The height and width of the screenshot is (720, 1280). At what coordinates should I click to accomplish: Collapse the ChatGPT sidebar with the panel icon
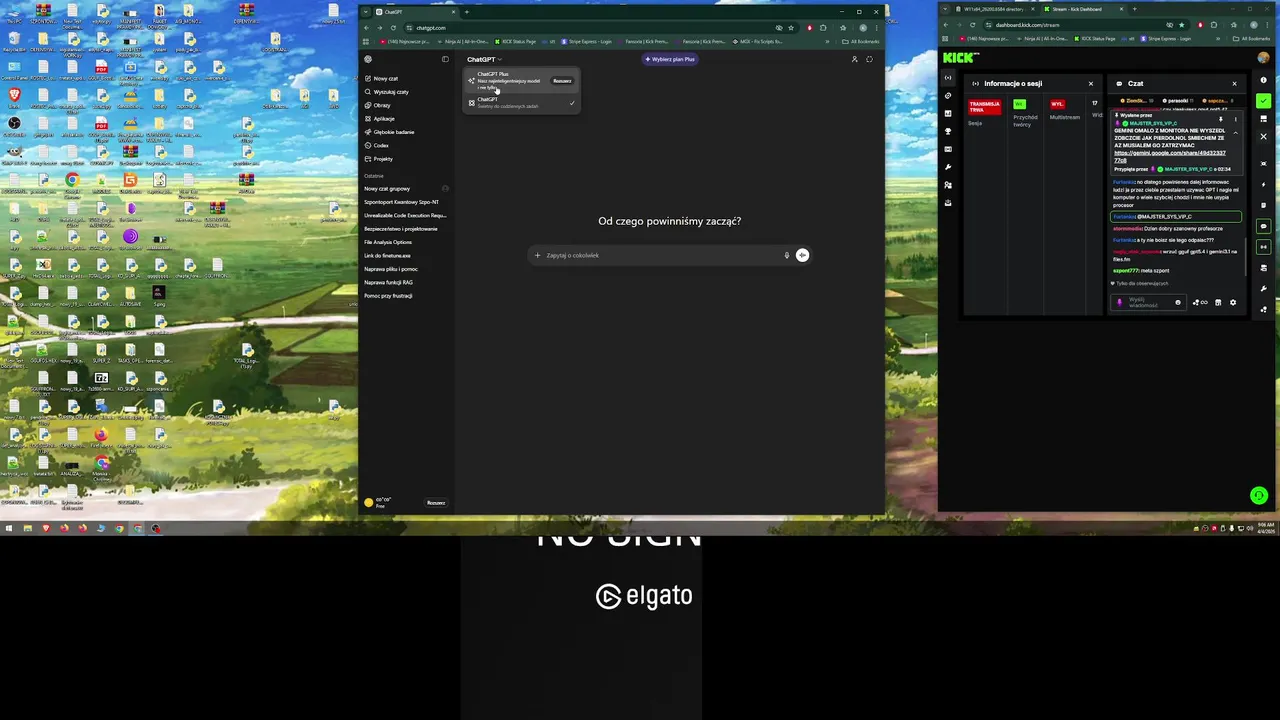point(445,59)
